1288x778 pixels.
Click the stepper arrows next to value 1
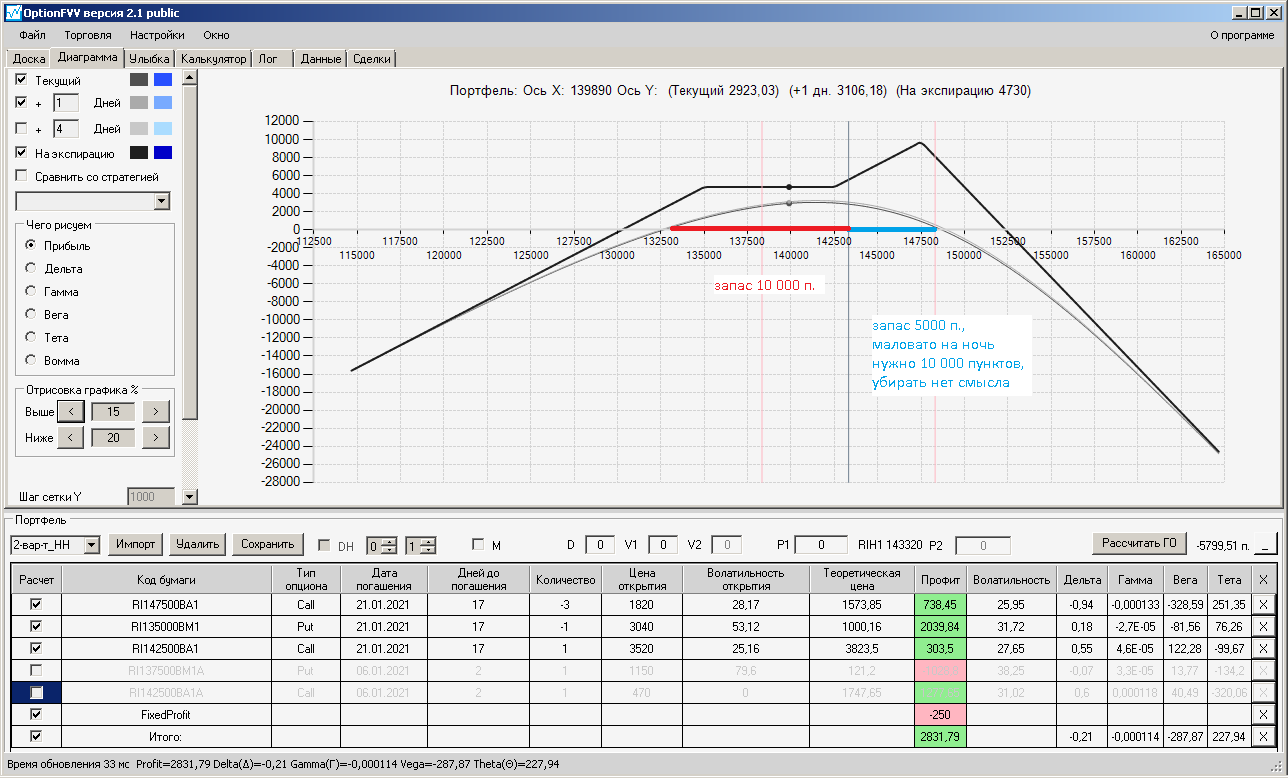coord(428,545)
